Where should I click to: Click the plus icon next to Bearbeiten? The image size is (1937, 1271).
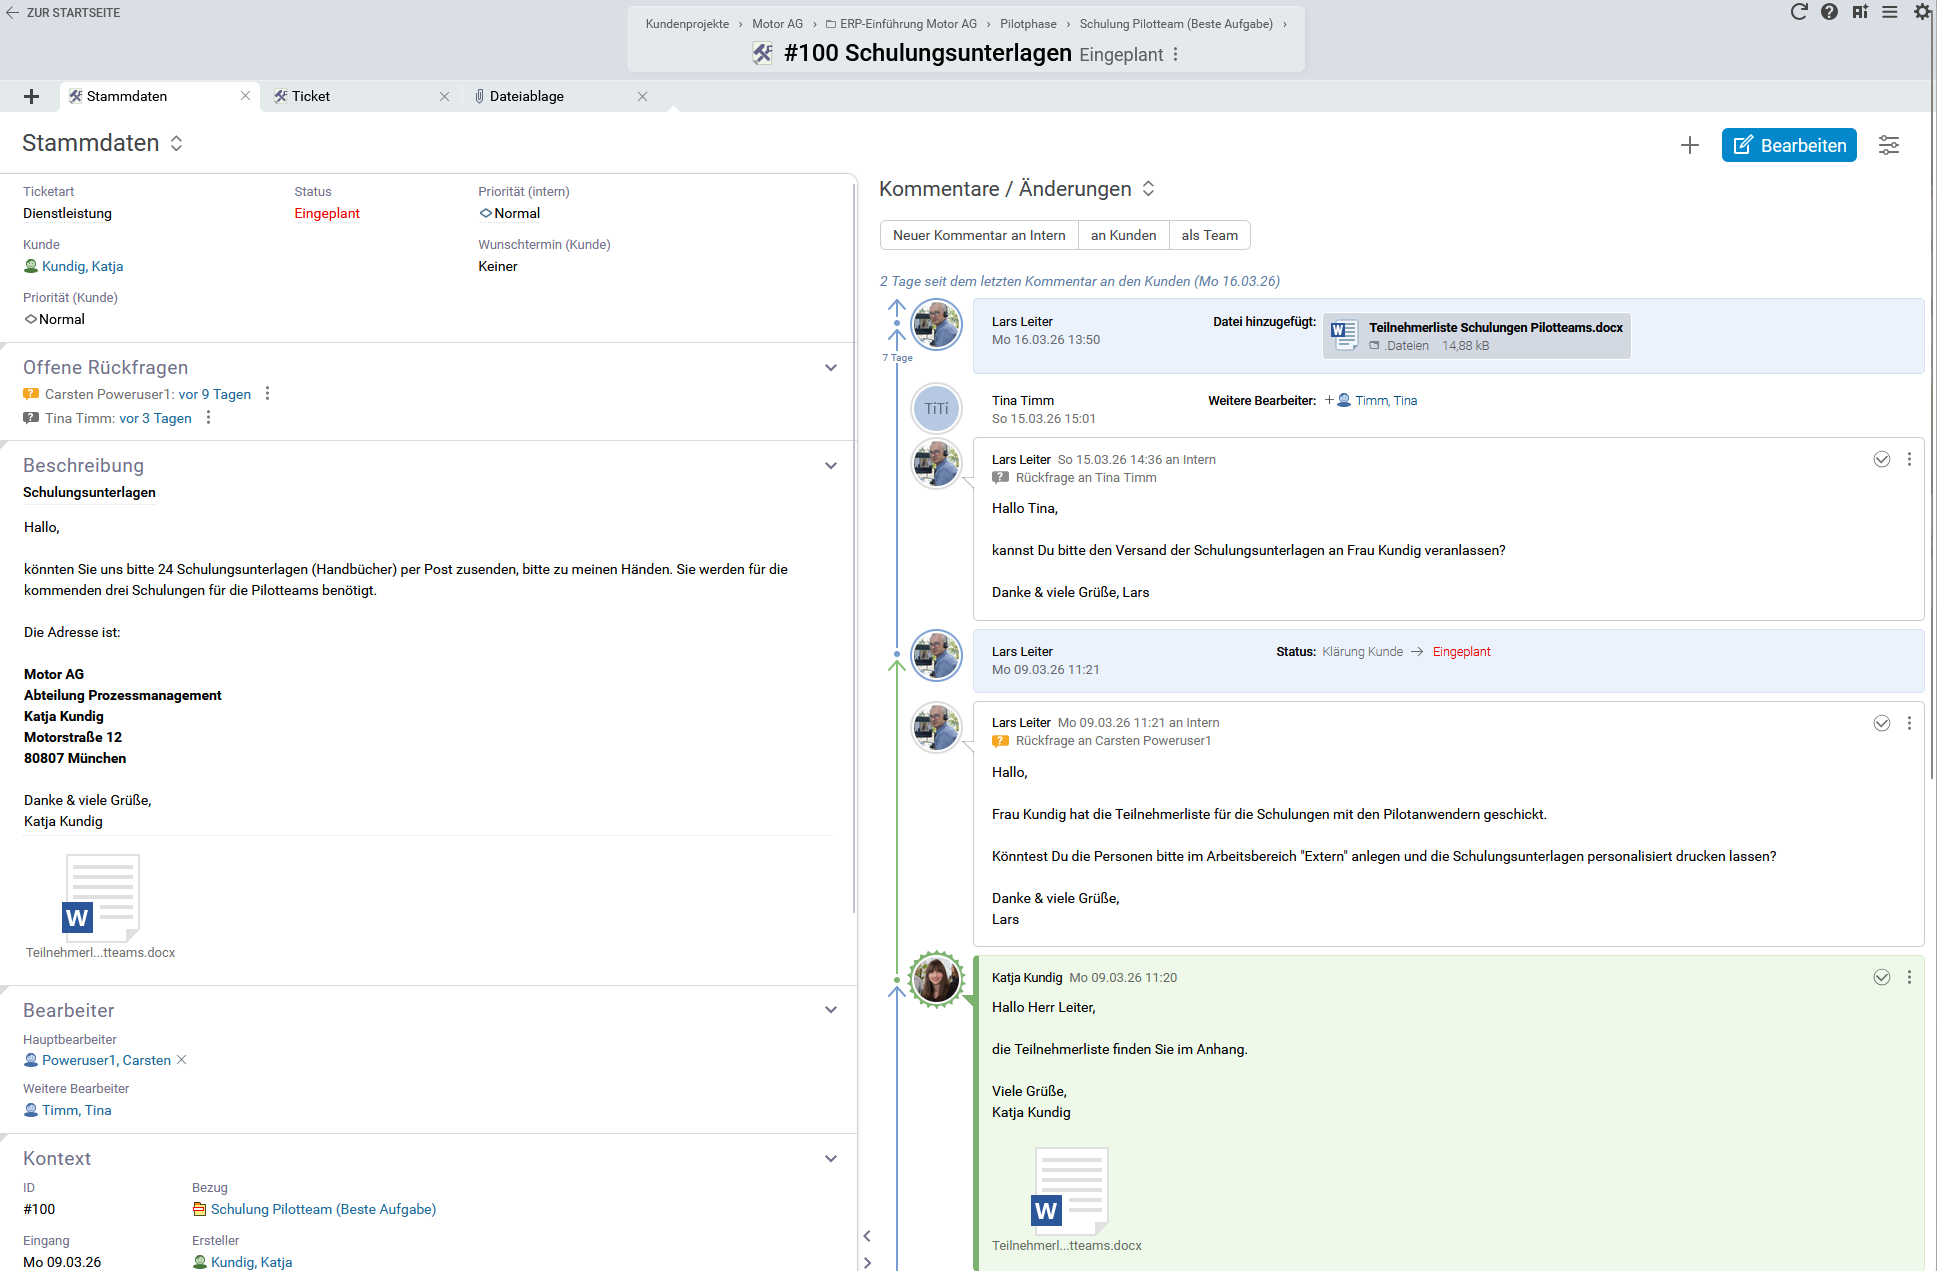1690,145
